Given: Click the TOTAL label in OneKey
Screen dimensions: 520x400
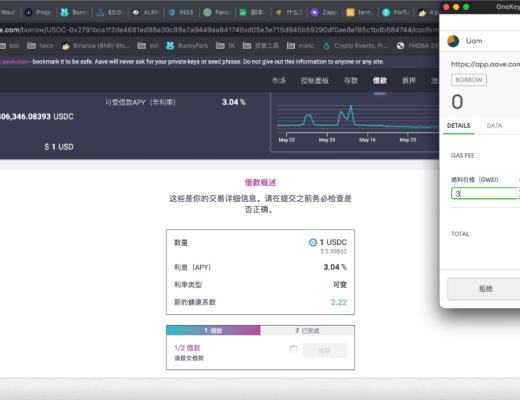Looking at the screenshot, I should tap(460, 234).
